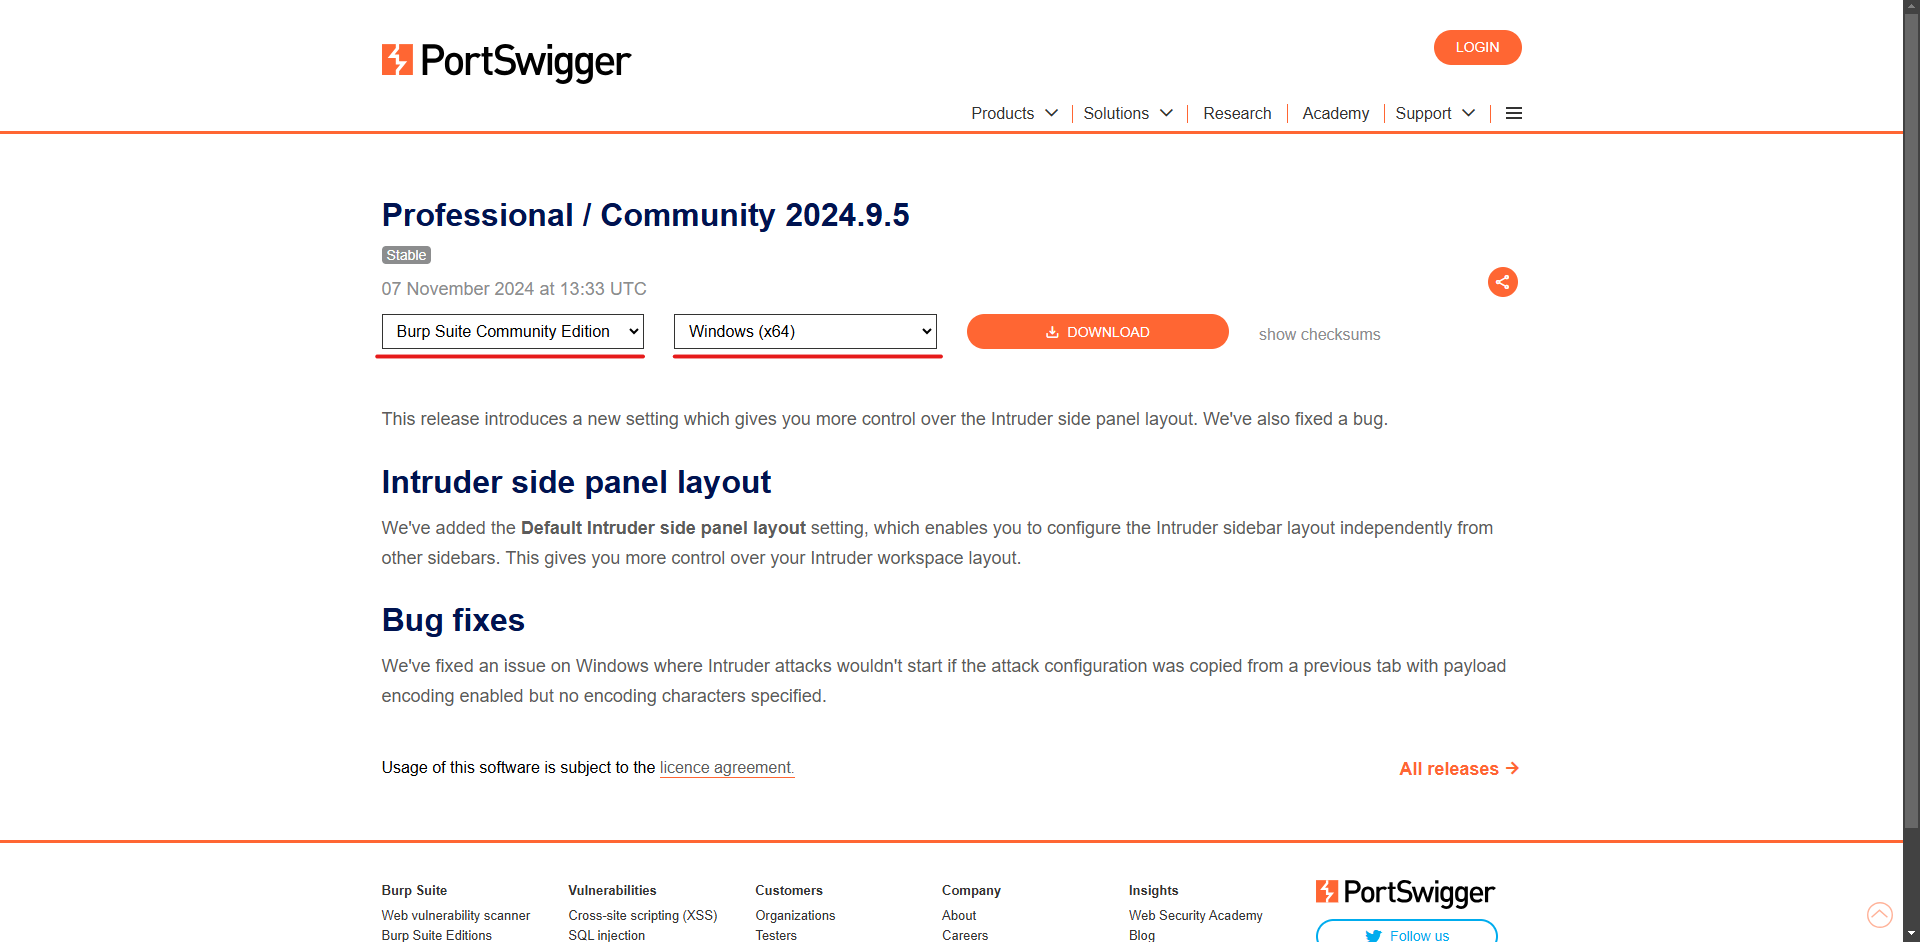The width and height of the screenshot is (1920, 942).
Task: Expand the Support menu
Action: 1435,113
